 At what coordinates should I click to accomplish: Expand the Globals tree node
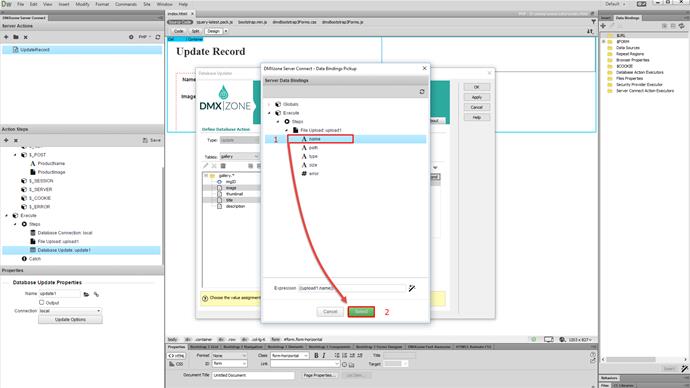(269, 104)
